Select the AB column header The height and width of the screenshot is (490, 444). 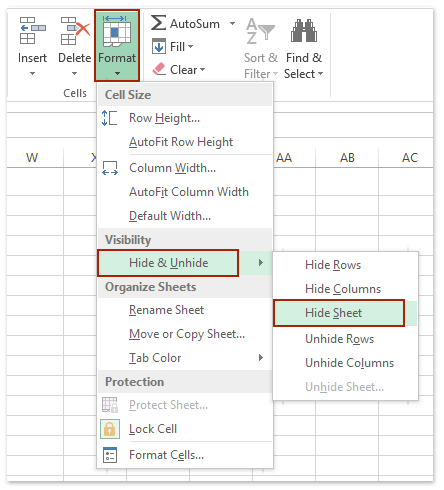tap(347, 158)
